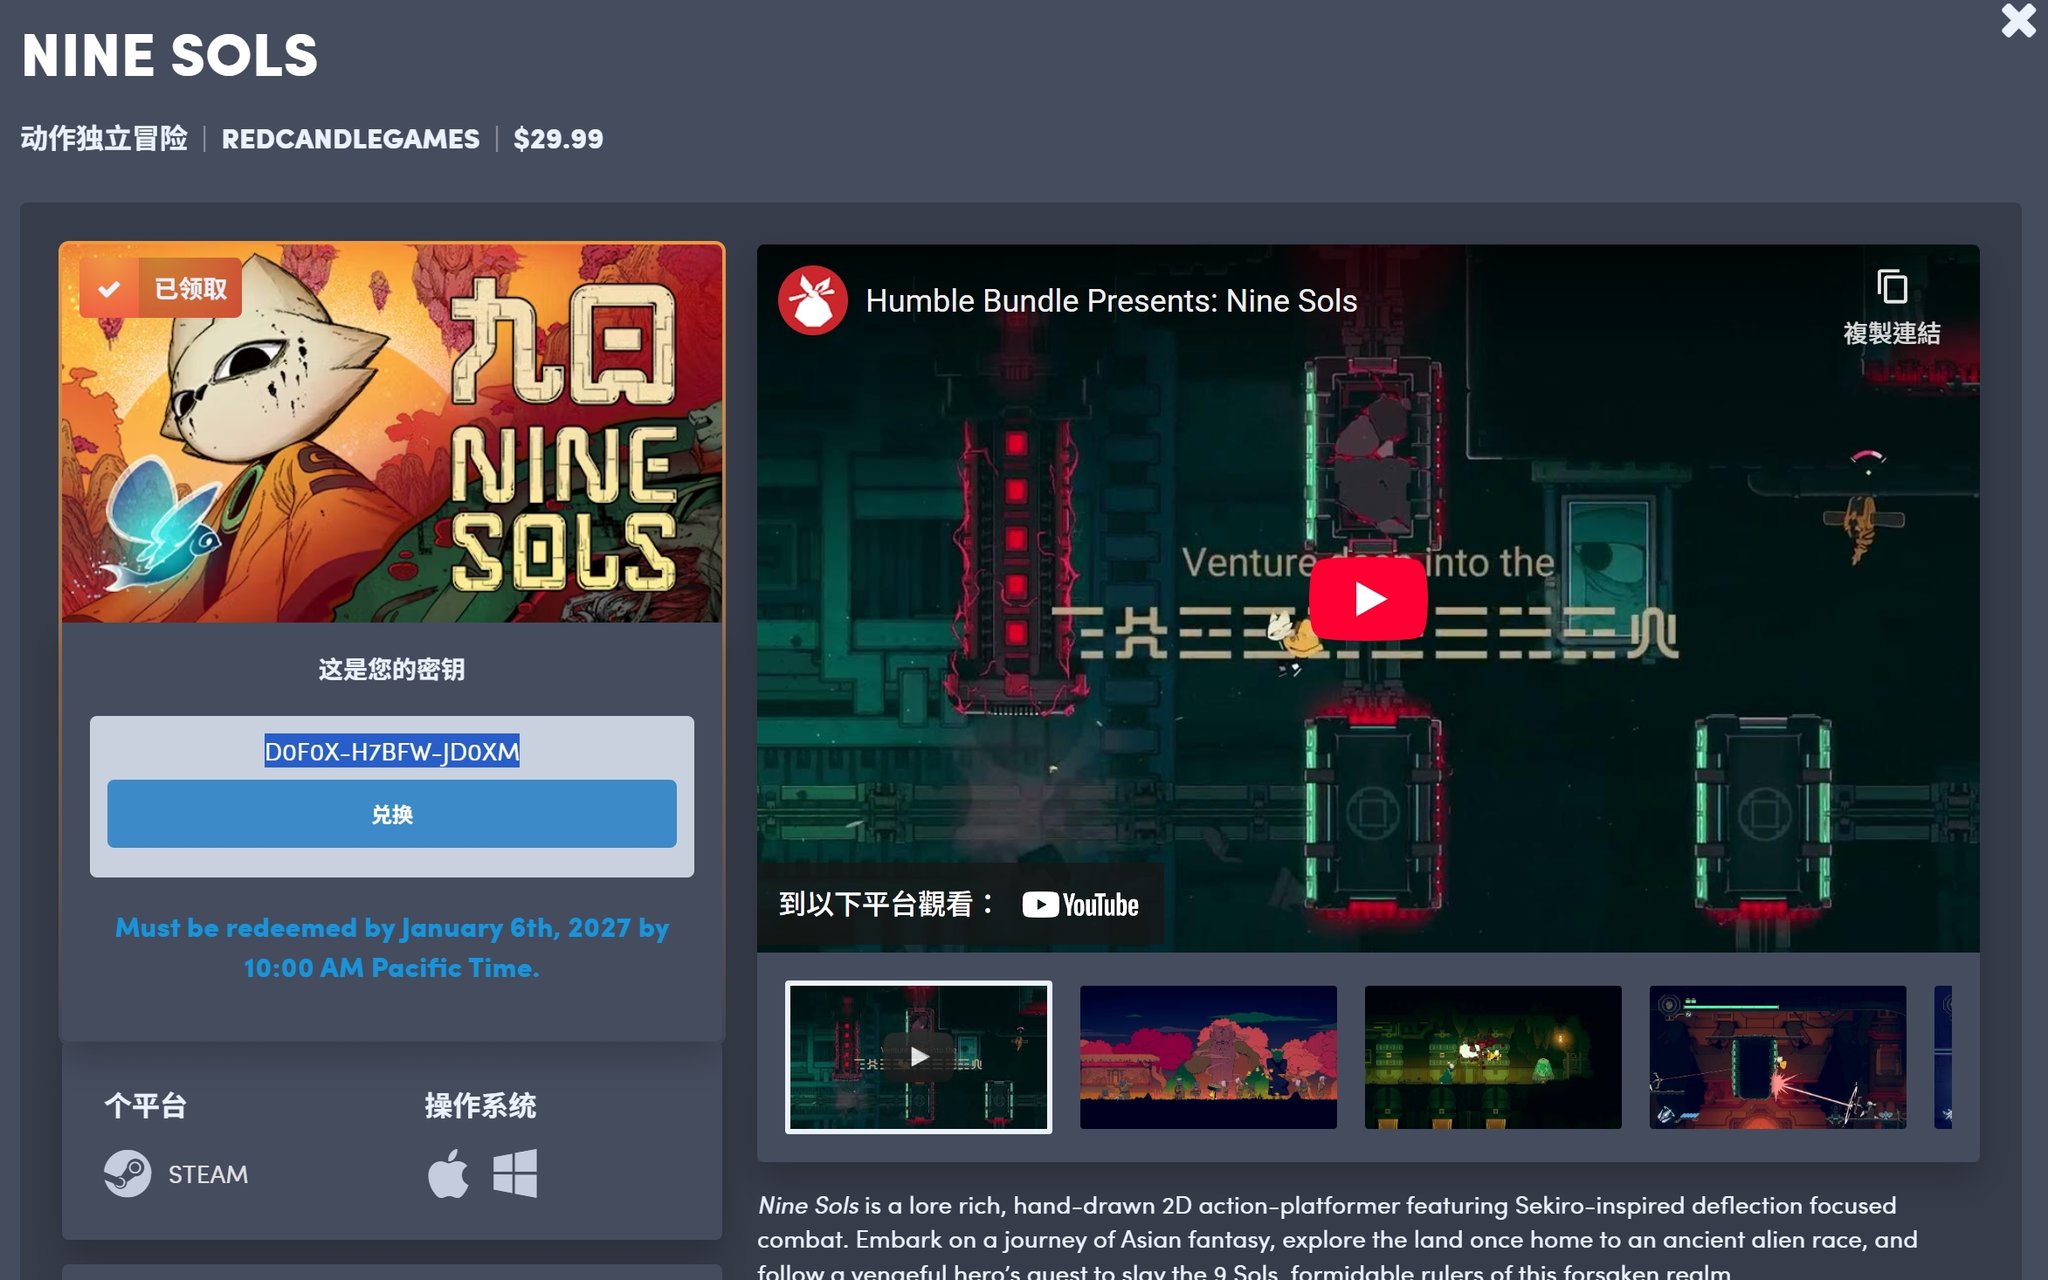Click the Nine Sols description paragraph

pos(1338,1238)
